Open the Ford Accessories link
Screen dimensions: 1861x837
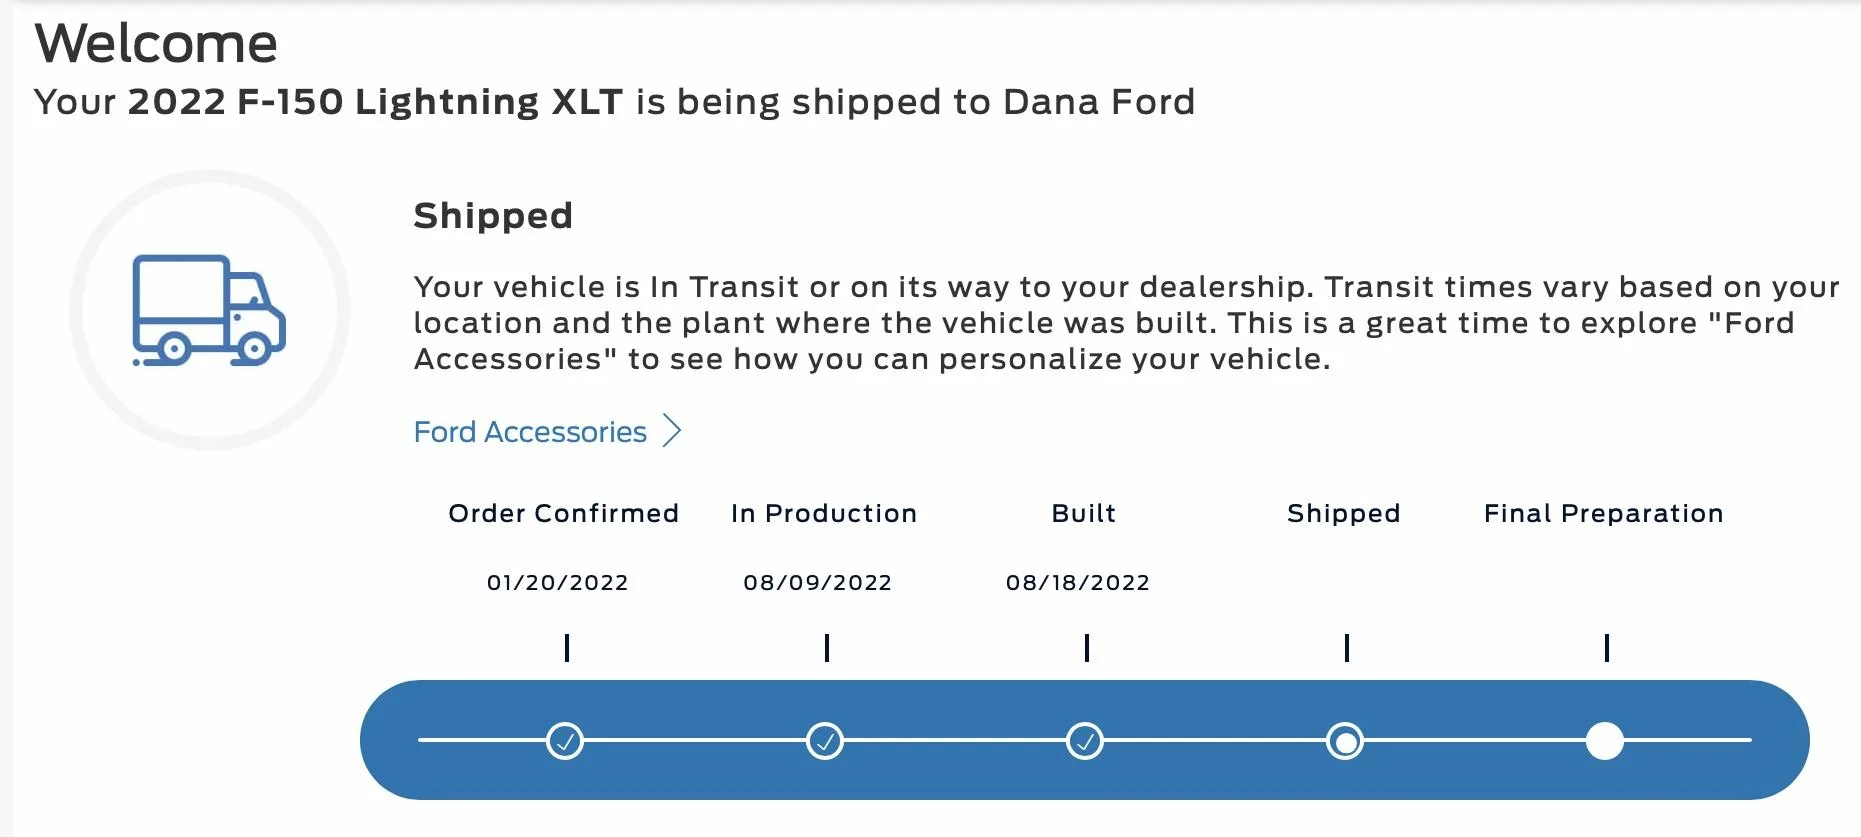coord(530,432)
